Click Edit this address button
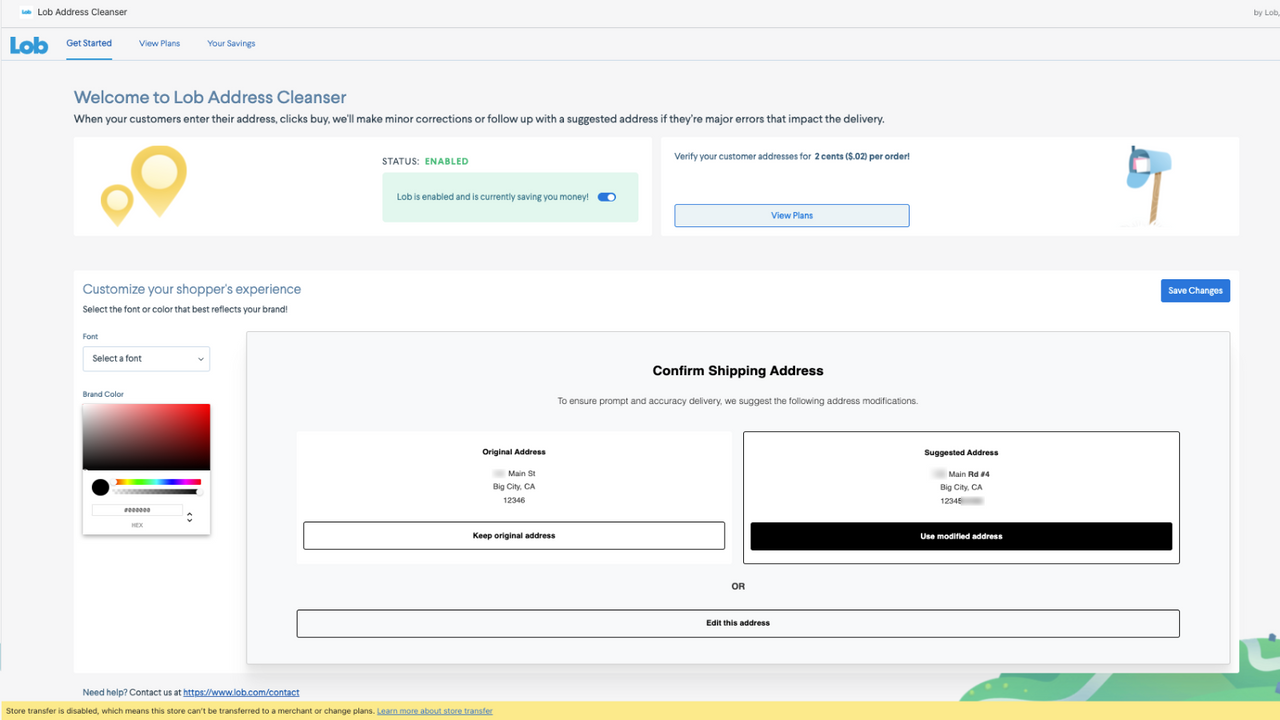This screenshot has width=1280, height=720. click(x=738, y=623)
